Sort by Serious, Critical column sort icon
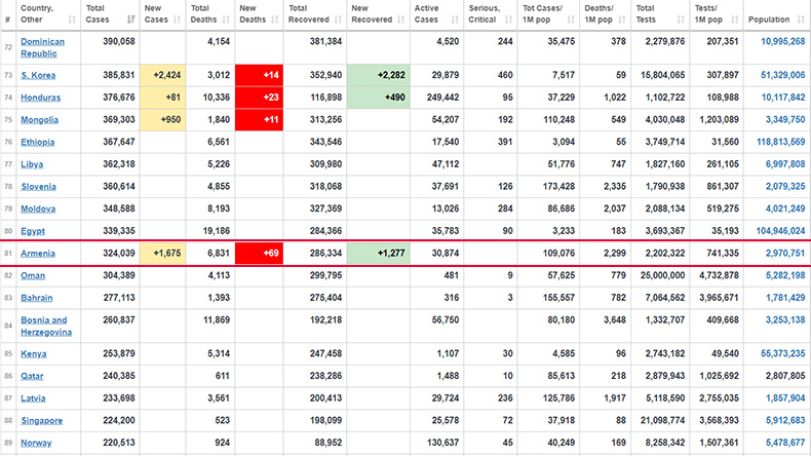This screenshot has width=811, height=456. (x=508, y=20)
